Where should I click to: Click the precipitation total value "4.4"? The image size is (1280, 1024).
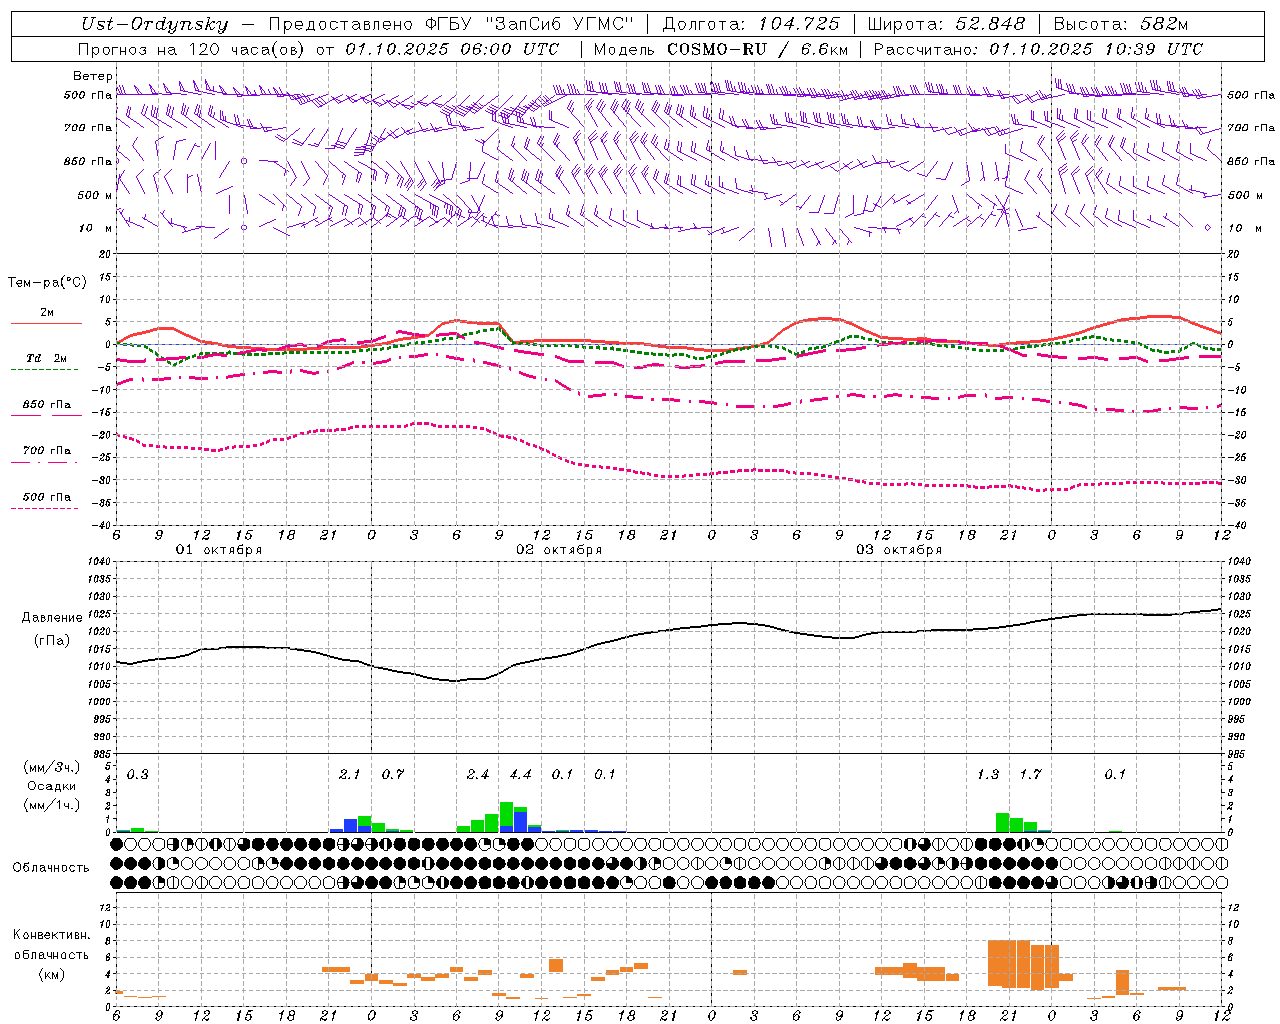pos(520,775)
